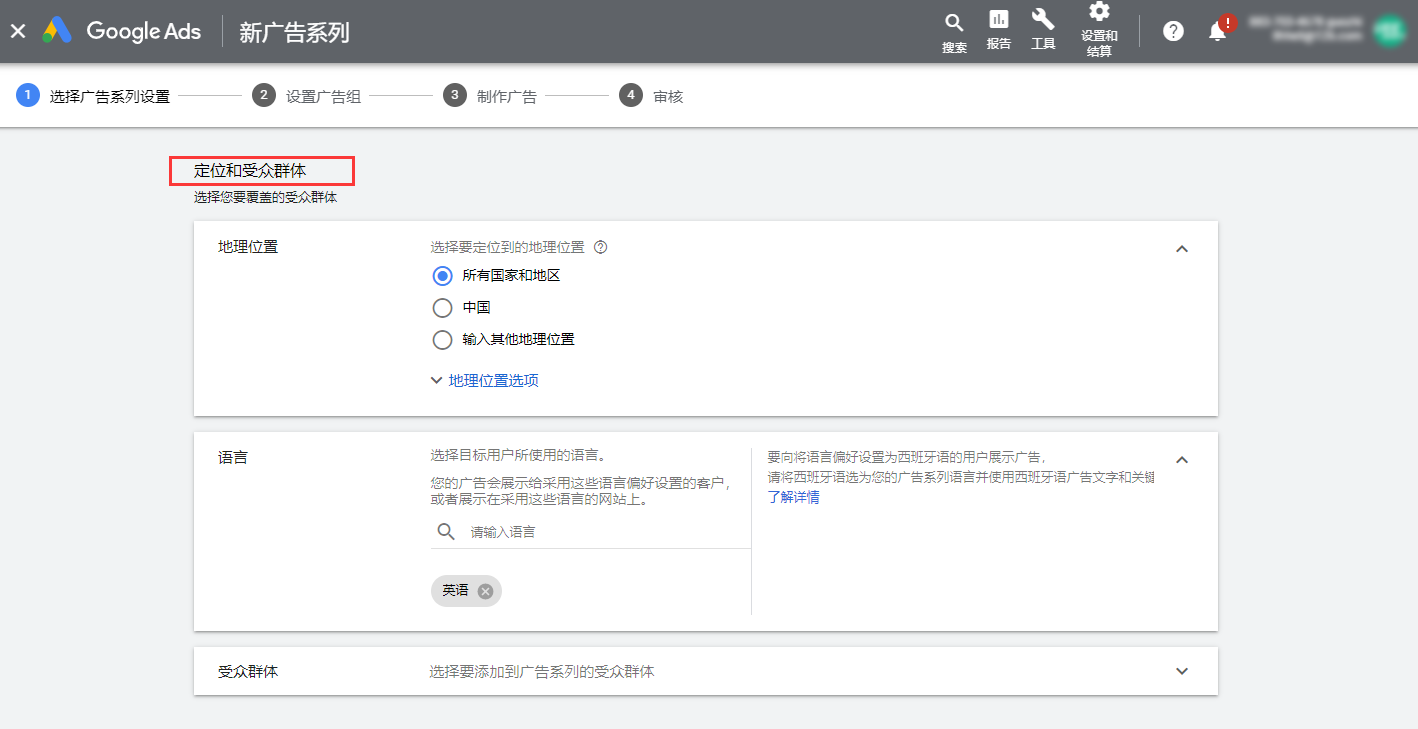Open the Reports chart icon
The image size is (1418, 729).
pyautogui.click(x=998, y=20)
